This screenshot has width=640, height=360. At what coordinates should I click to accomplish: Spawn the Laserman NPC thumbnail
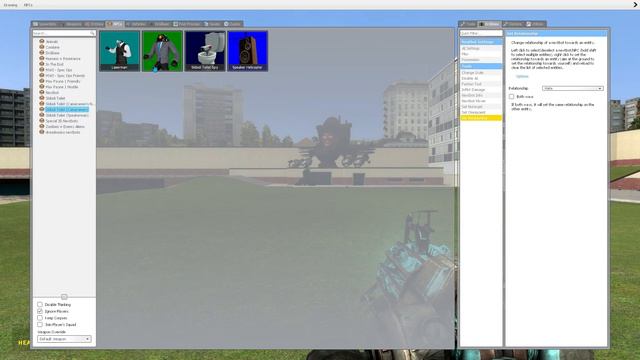coord(120,51)
